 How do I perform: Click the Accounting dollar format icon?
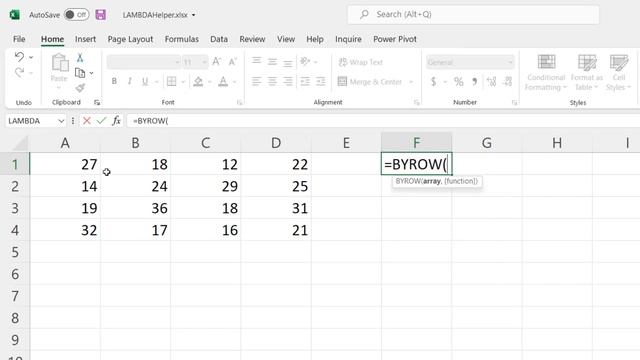tap(433, 82)
